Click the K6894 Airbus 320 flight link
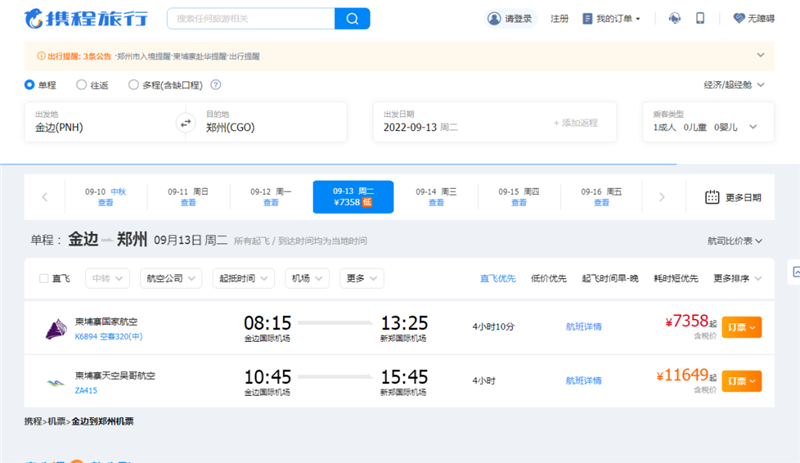 pos(109,336)
